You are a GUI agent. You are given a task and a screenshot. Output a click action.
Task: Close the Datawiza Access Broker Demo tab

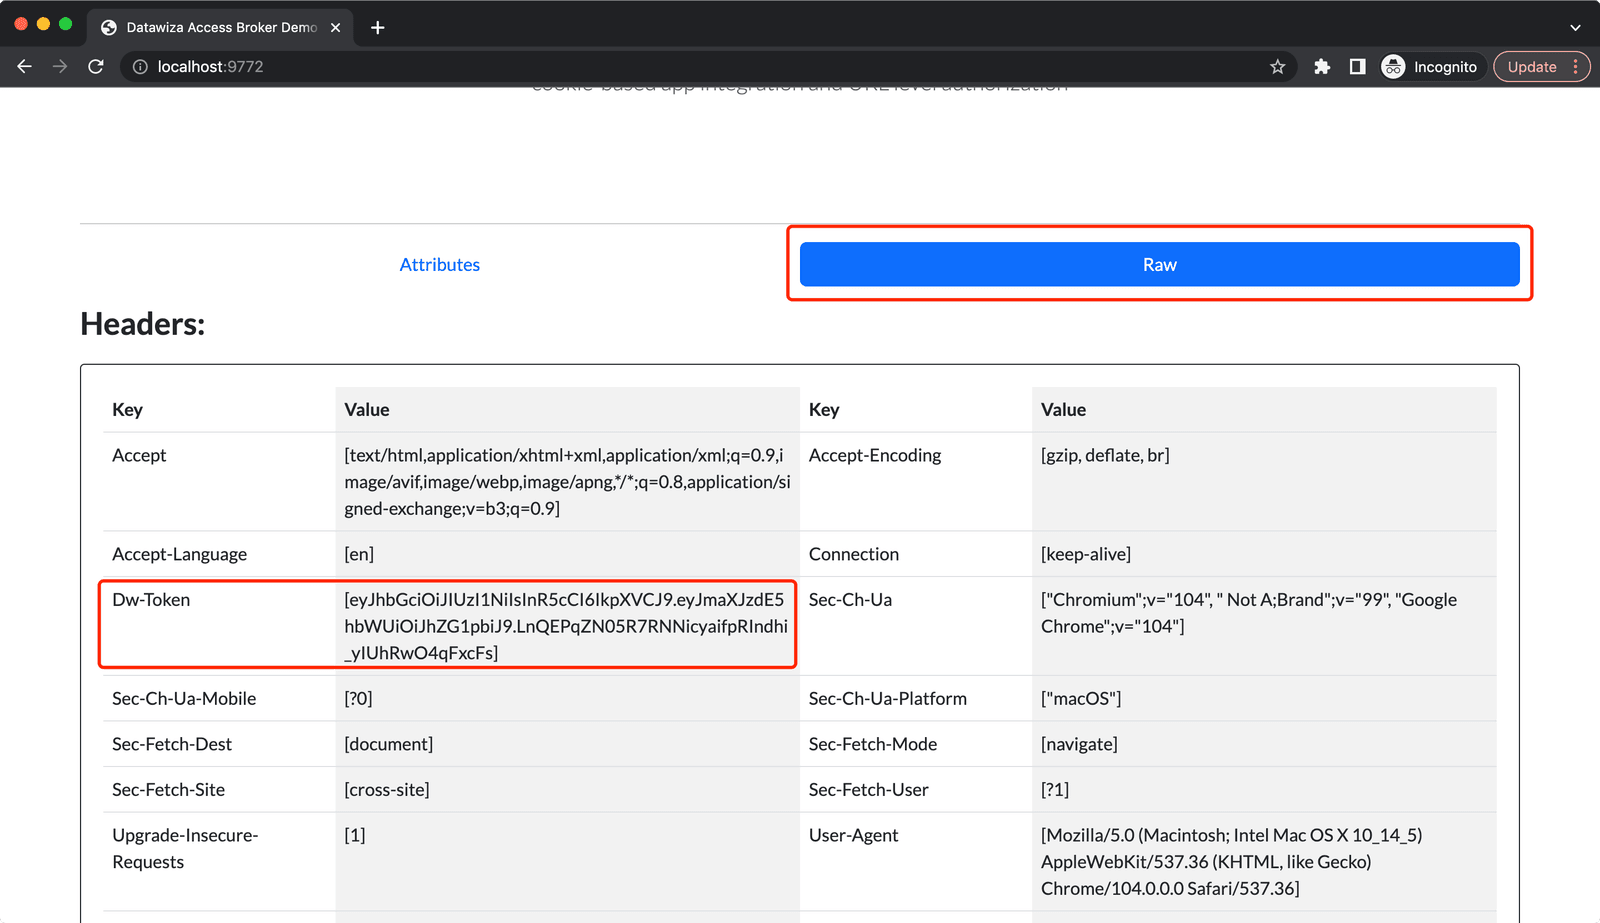(x=336, y=28)
